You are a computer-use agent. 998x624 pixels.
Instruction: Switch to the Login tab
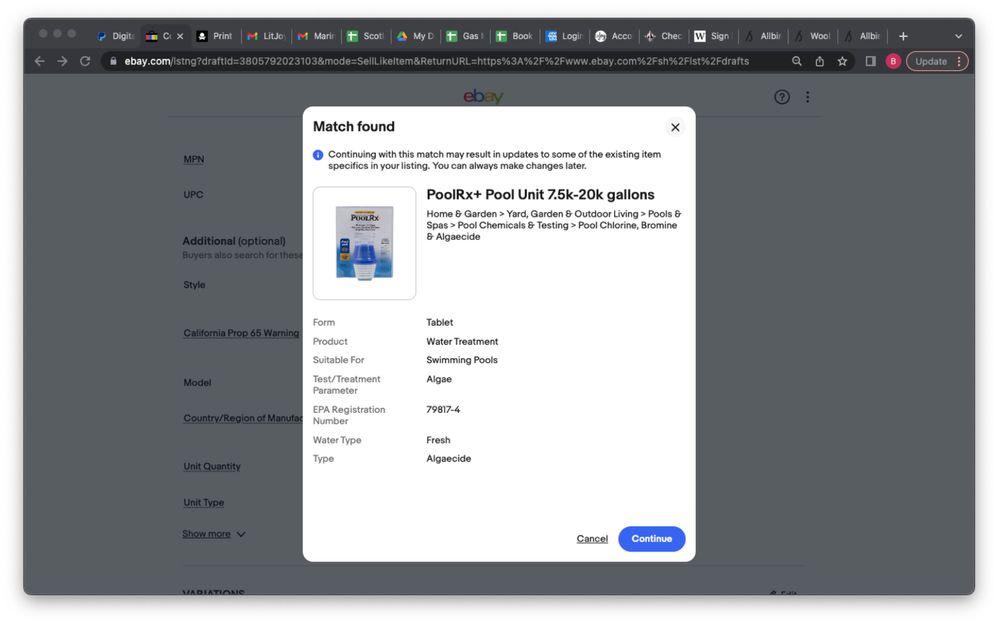tap(564, 36)
